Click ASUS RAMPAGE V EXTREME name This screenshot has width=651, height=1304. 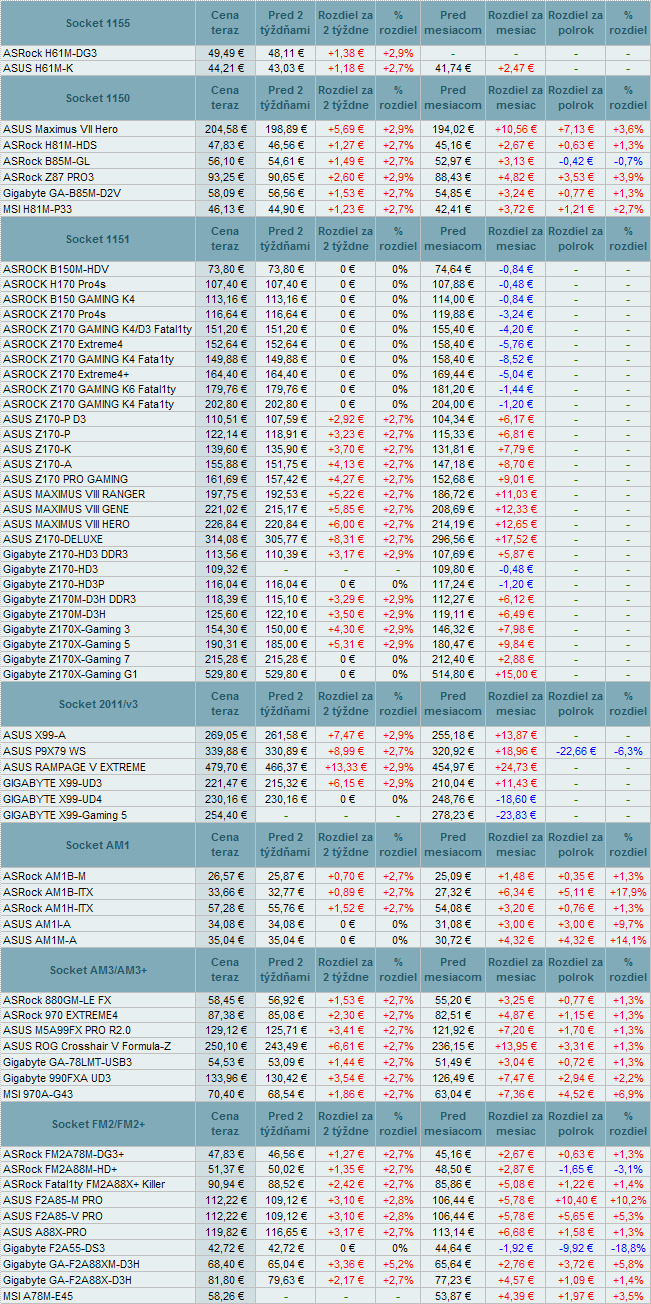click(74, 767)
